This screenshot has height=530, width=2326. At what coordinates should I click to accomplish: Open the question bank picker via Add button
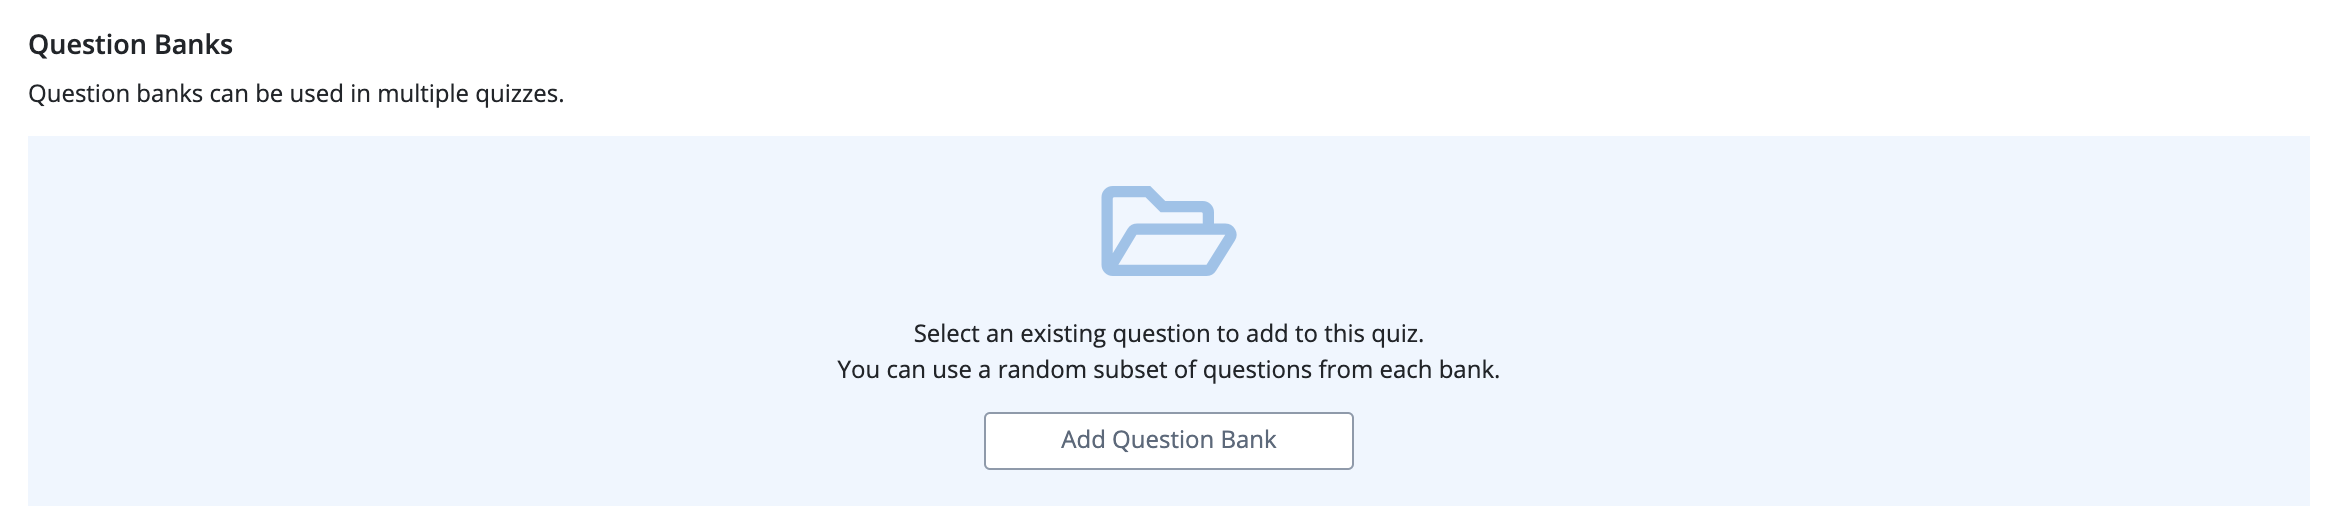pyautogui.click(x=1168, y=440)
